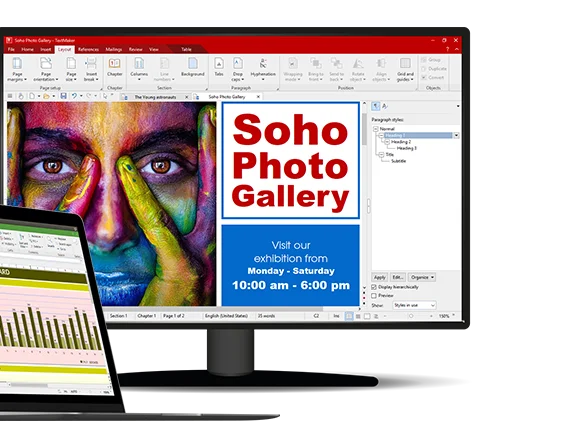Open the Hyphenation dropdown
Image resolution: width=565 pixels, height=430 pixels.
(x=263, y=70)
